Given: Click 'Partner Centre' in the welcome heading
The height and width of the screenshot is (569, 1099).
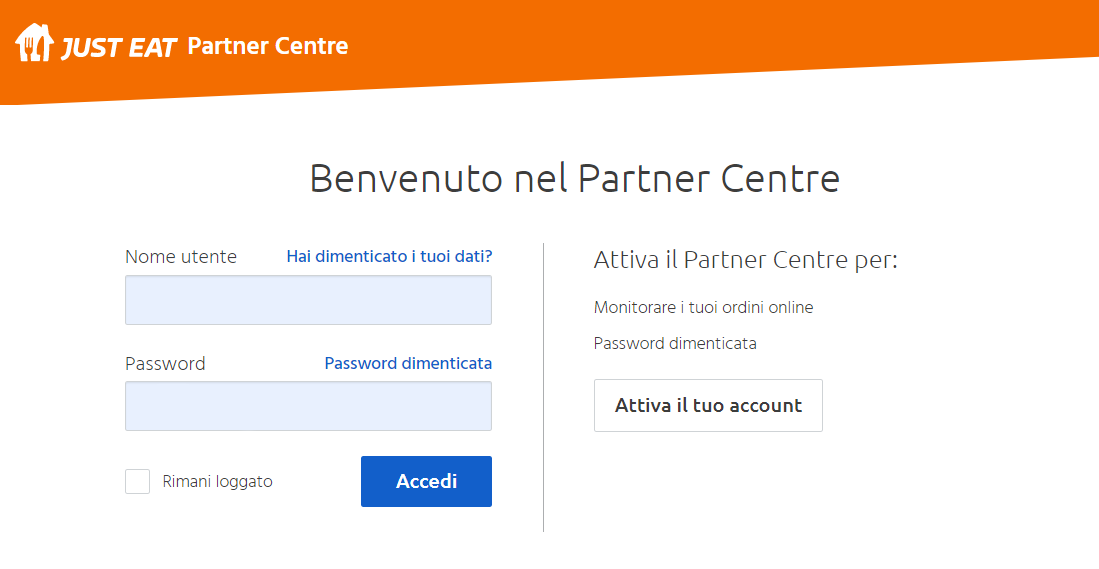Looking at the screenshot, I should tap(709, 179).
